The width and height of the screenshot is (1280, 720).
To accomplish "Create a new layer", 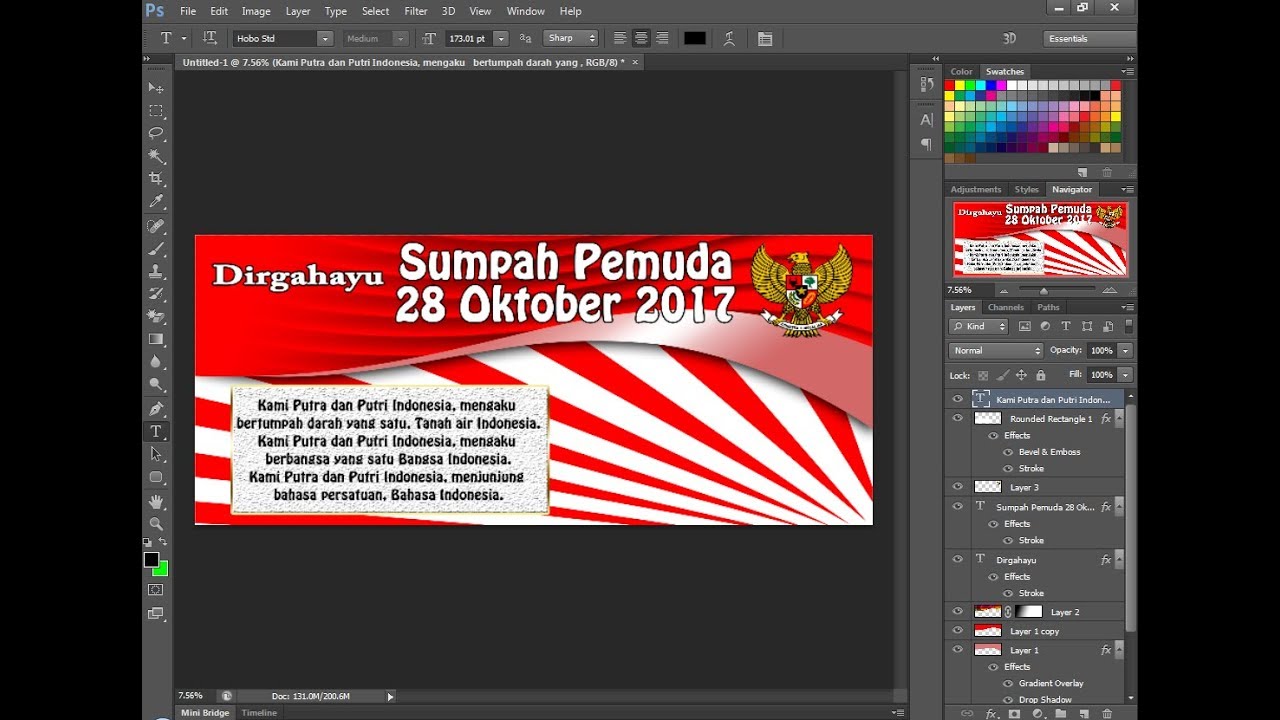I will [1084, 714].
